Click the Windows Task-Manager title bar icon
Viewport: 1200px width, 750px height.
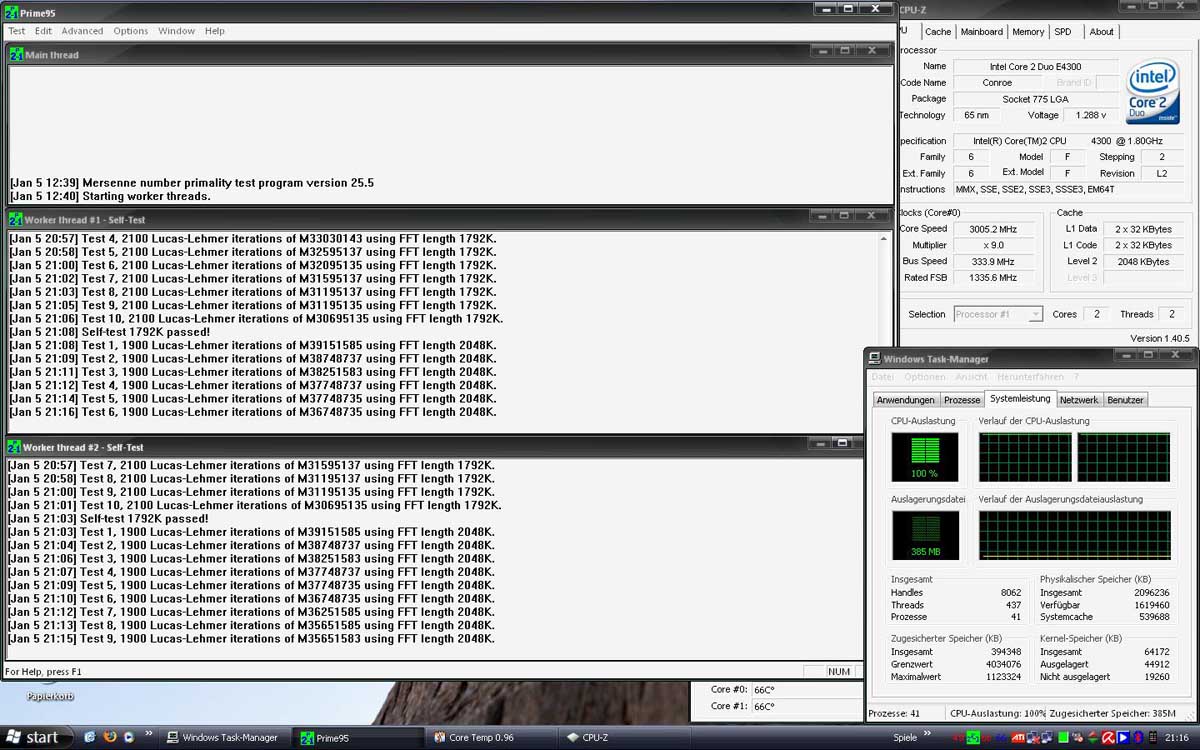click(x=875, y=359)
